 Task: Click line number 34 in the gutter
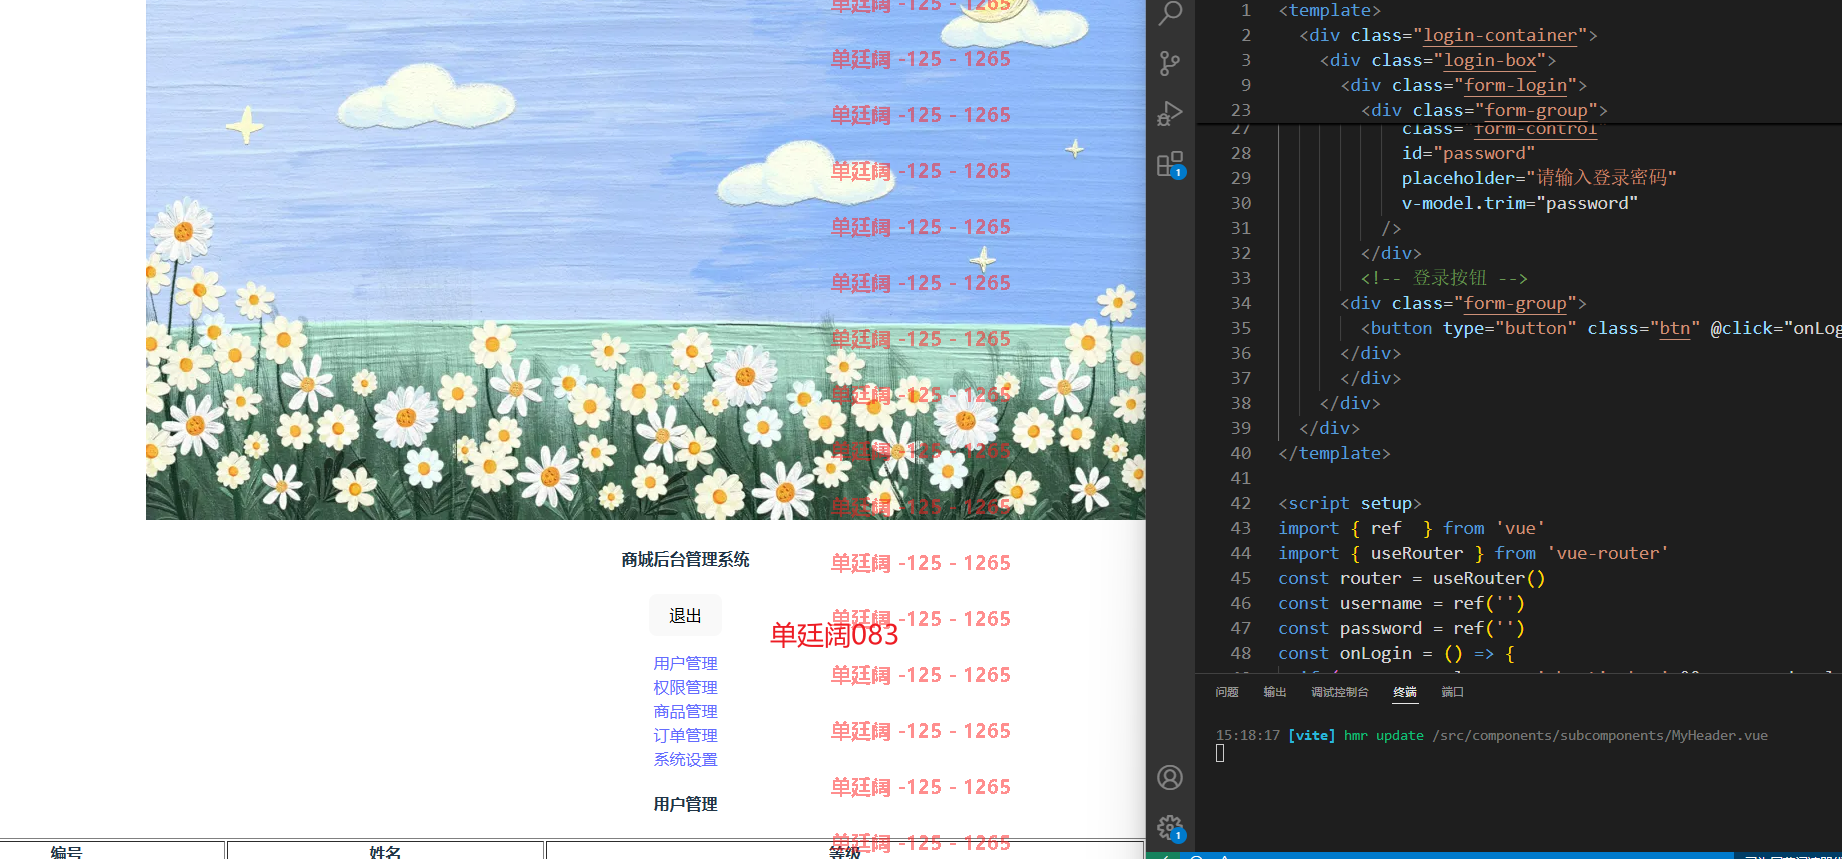click(x=1241, y=303)
